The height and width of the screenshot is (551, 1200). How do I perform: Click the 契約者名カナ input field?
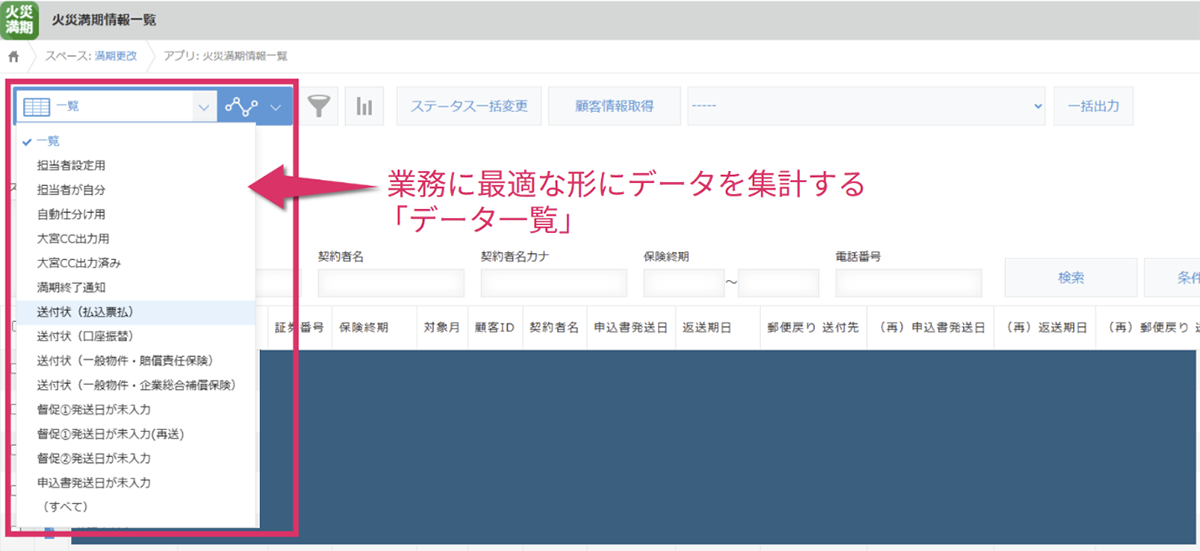[553, 284]
